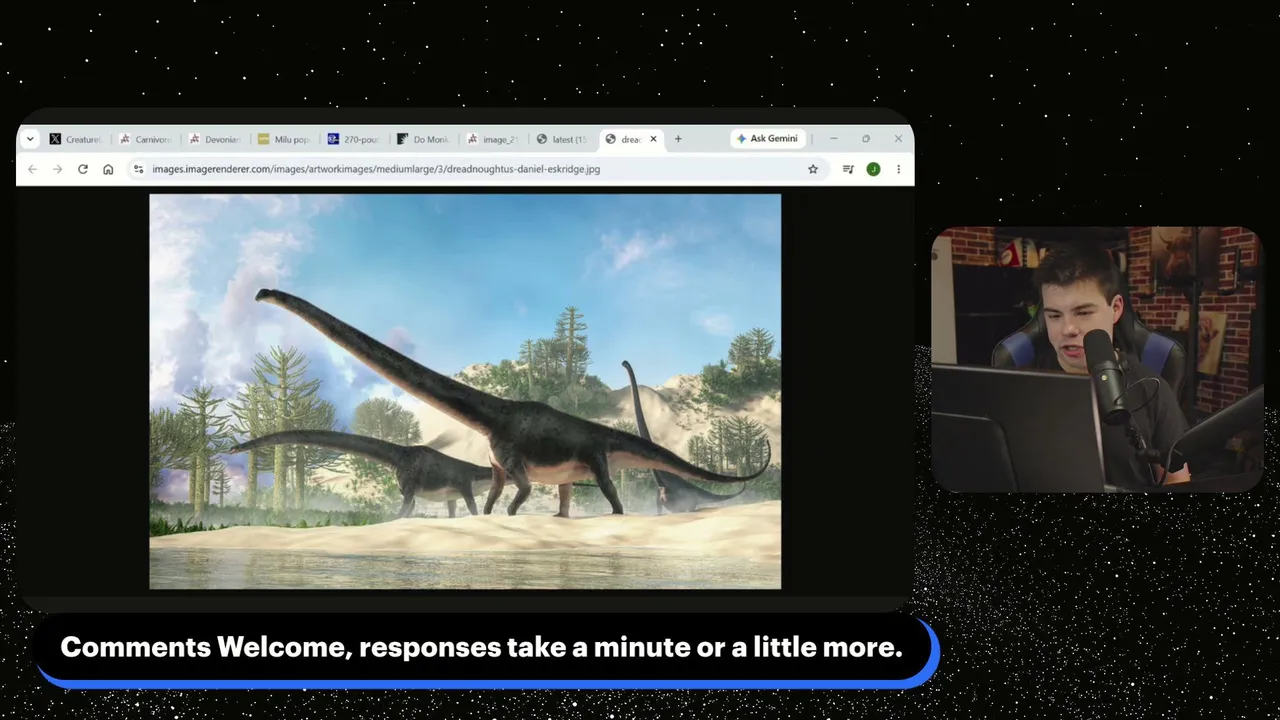Screen dimensions: 1280x720
Task: Open the media controls icon
Action: [x=848, y=169]
